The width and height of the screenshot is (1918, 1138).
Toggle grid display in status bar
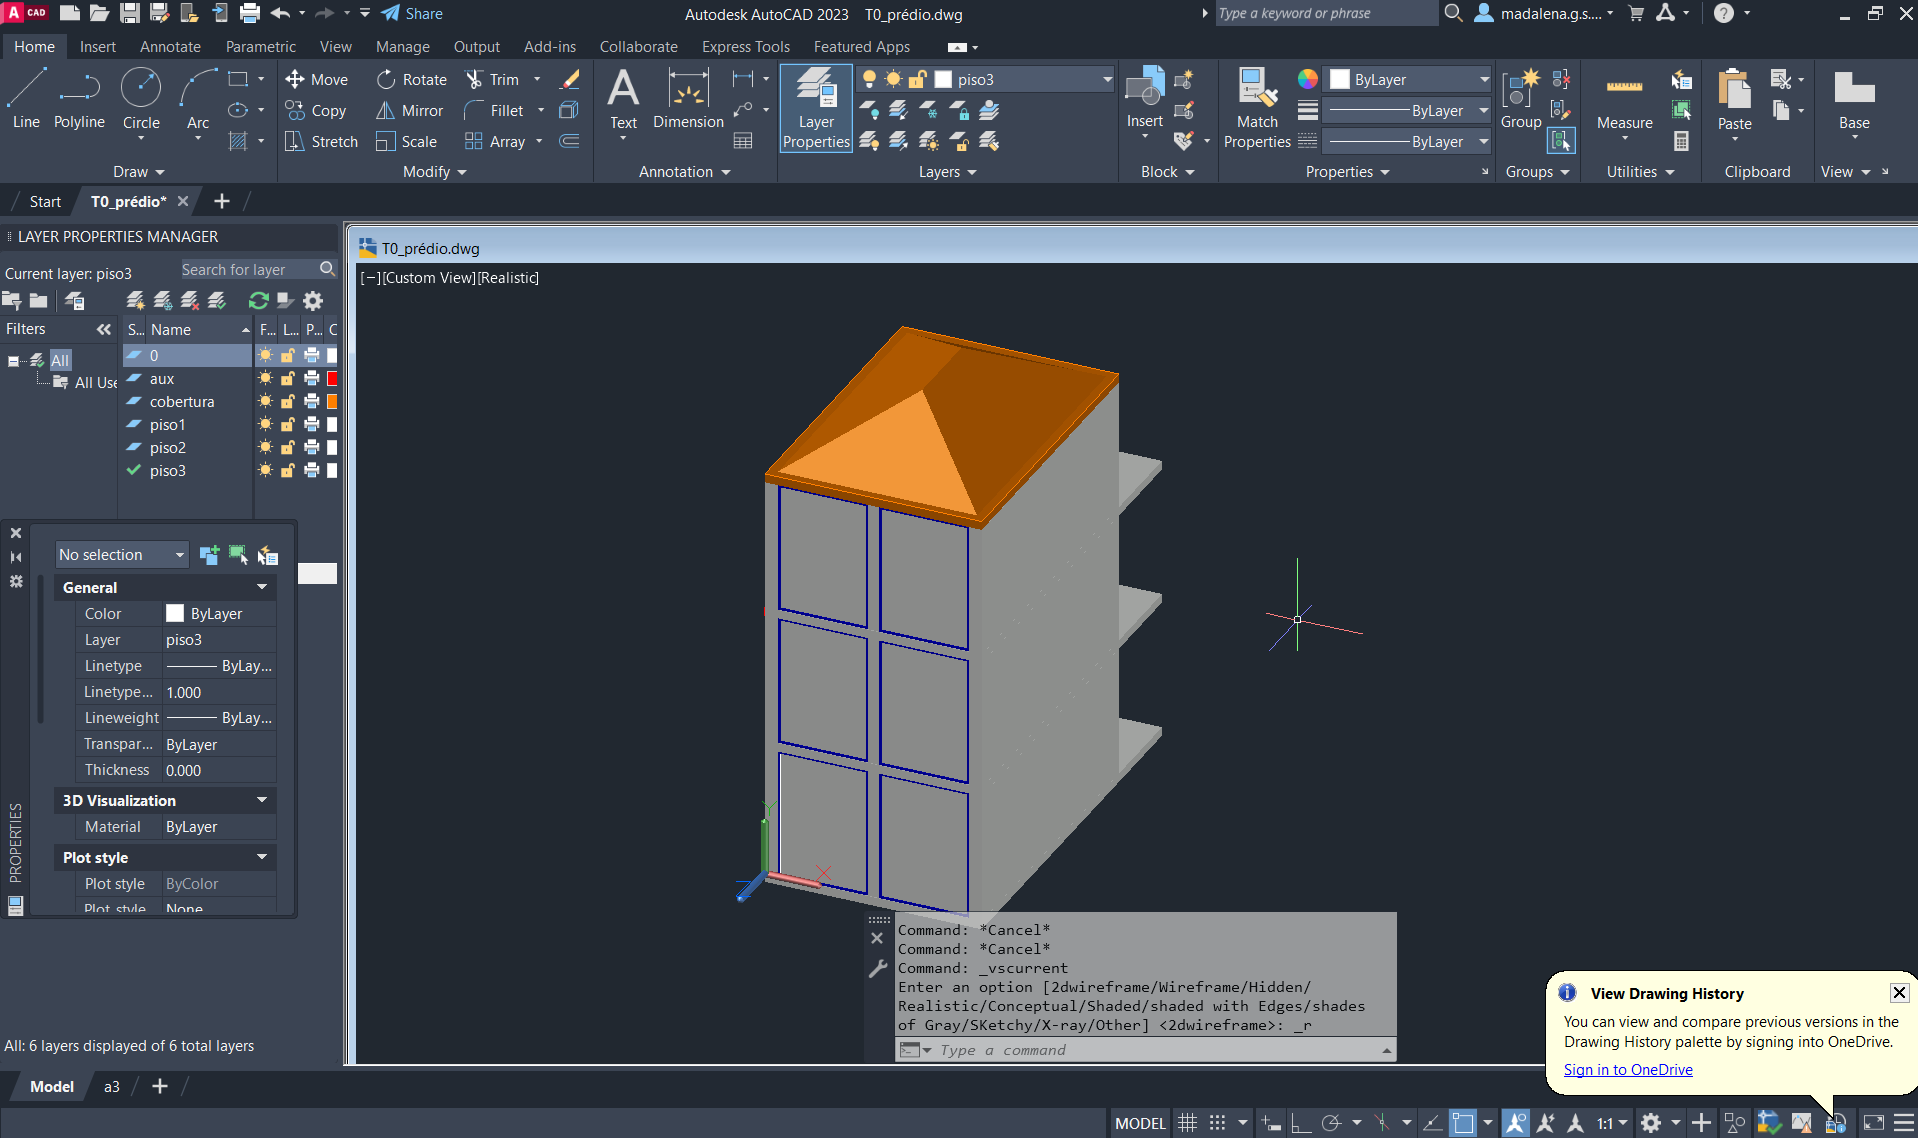[1187, 1123]
